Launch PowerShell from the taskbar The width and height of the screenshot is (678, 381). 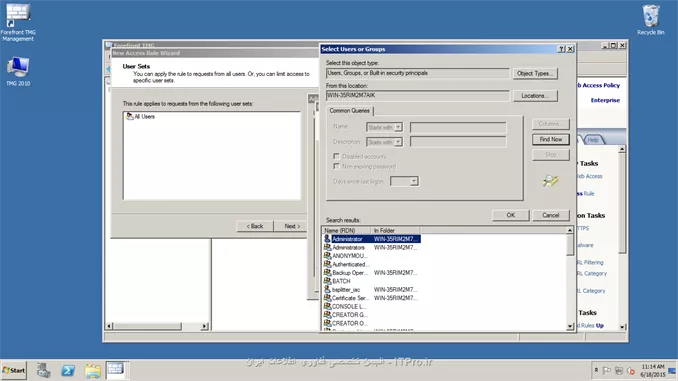pos(68,371)
